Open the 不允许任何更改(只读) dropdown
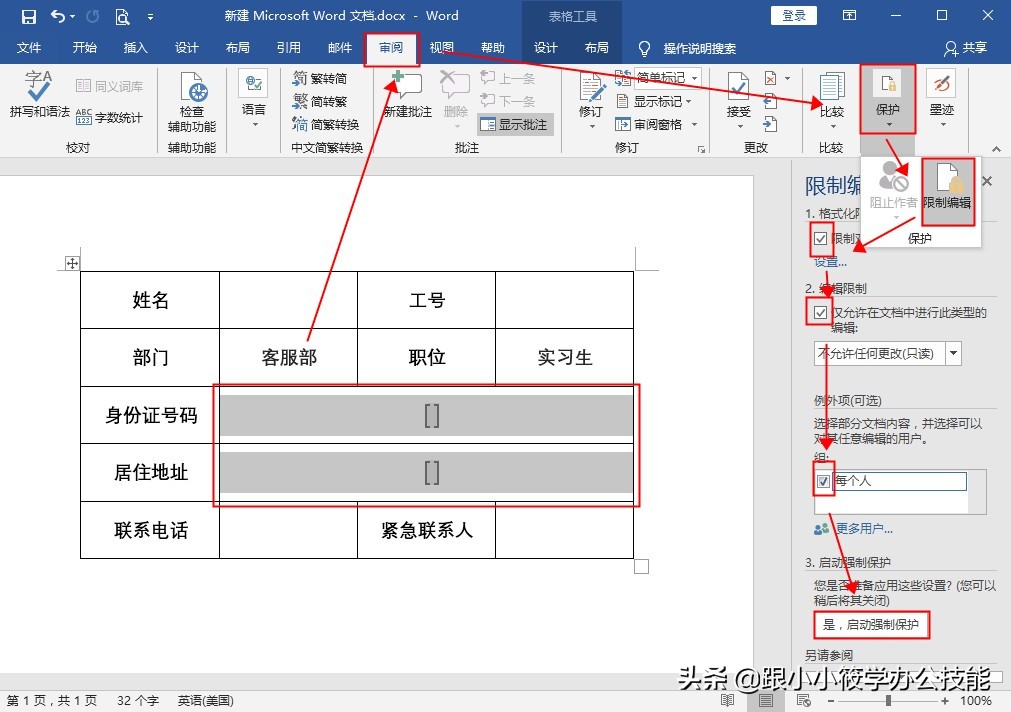Image resolution: width=1011 pixels, height=712 pixels. tap(953, 352)
